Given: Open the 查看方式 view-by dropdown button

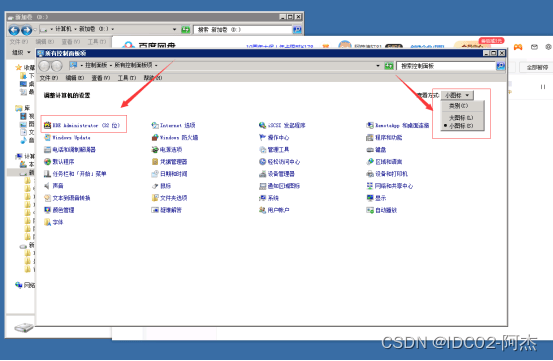Looking at the screenshot, I should (x=457, y=95).
